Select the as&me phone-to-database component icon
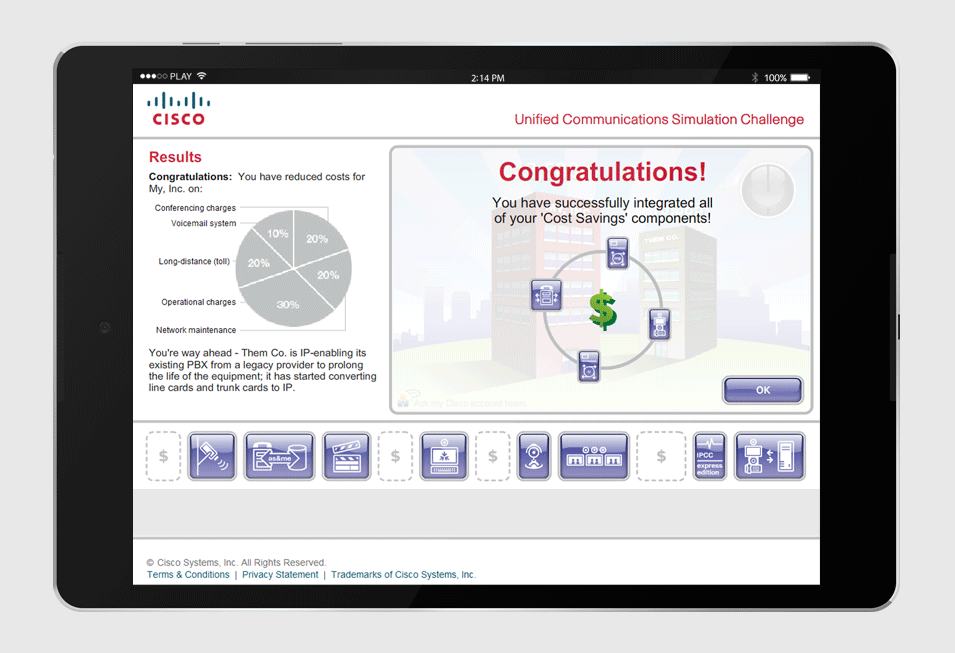 [x=280, y=456]
